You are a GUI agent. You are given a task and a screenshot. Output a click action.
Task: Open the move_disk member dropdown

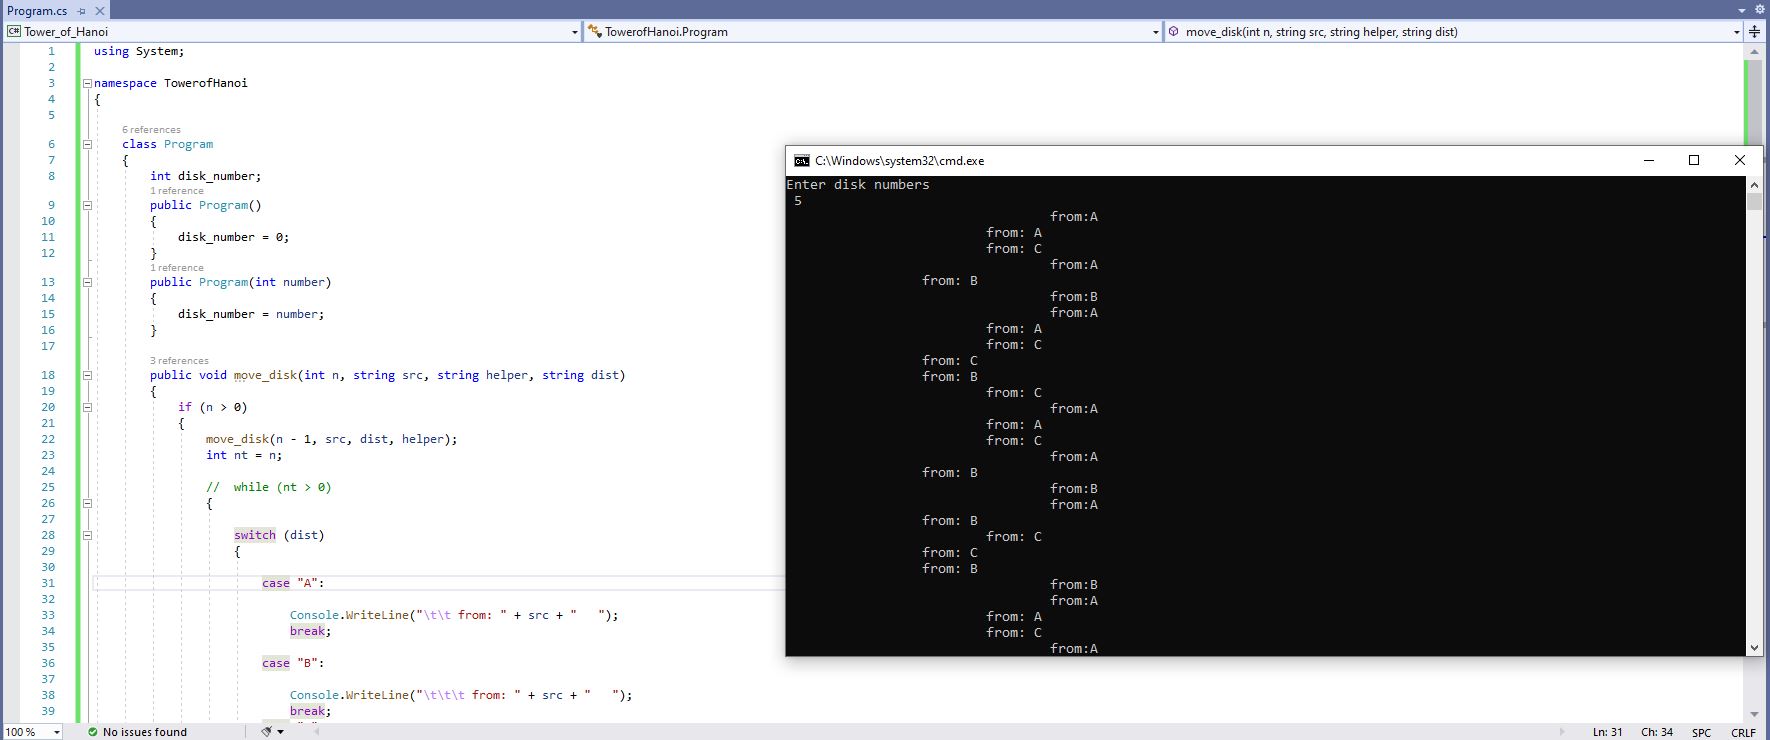[1736, 32]
